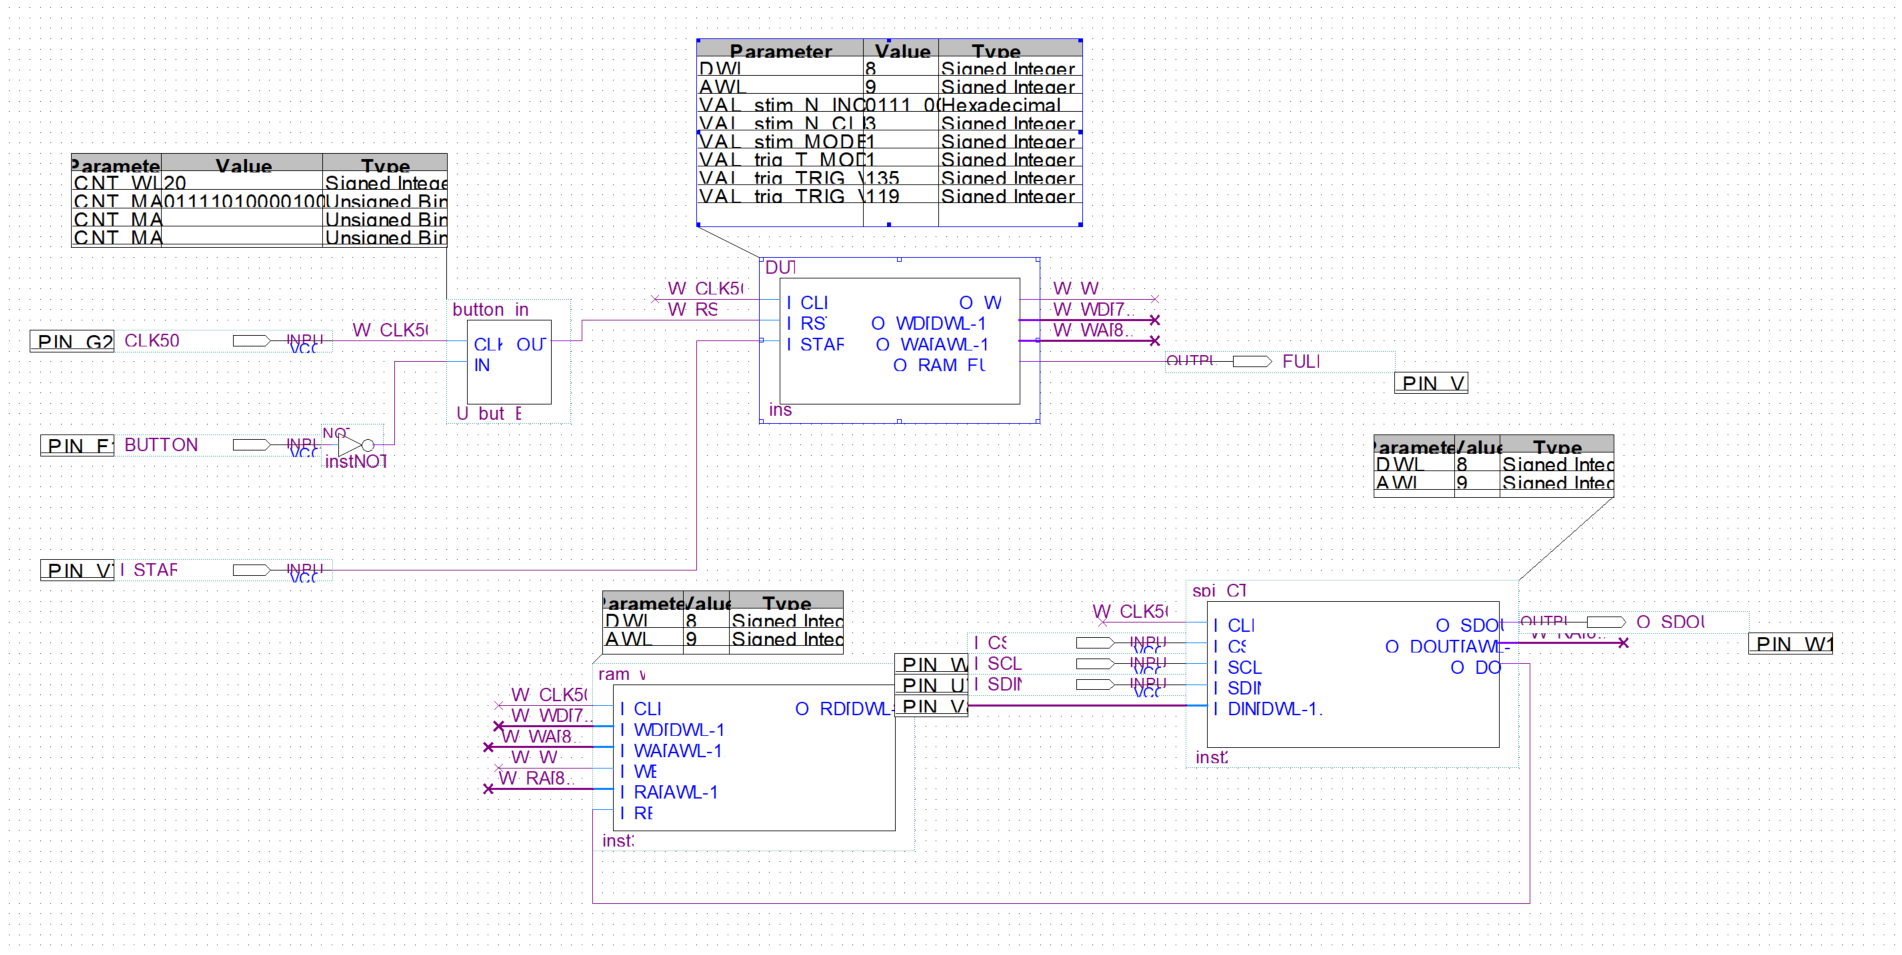This screenshot has height=955, width=1902.
Task: Click CNT_WL value 20 cell
Action: [x=242, y=183]
